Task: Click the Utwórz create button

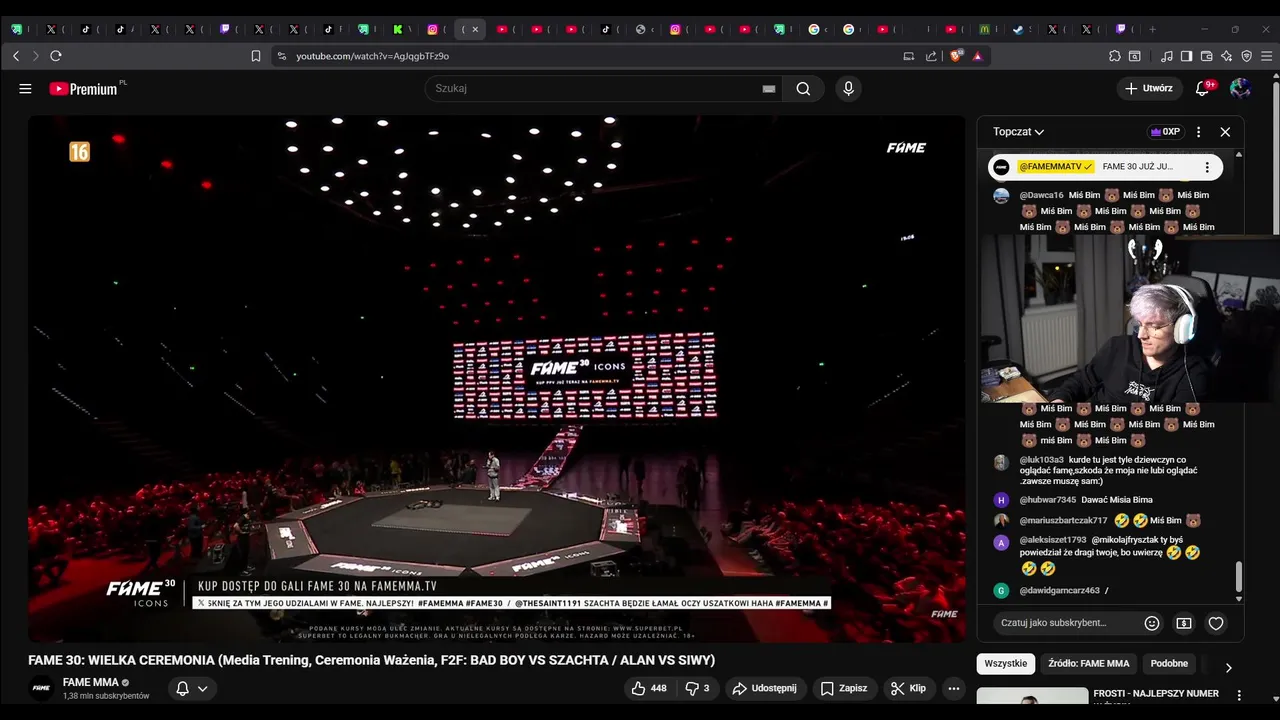Action: pos(1149,88)
